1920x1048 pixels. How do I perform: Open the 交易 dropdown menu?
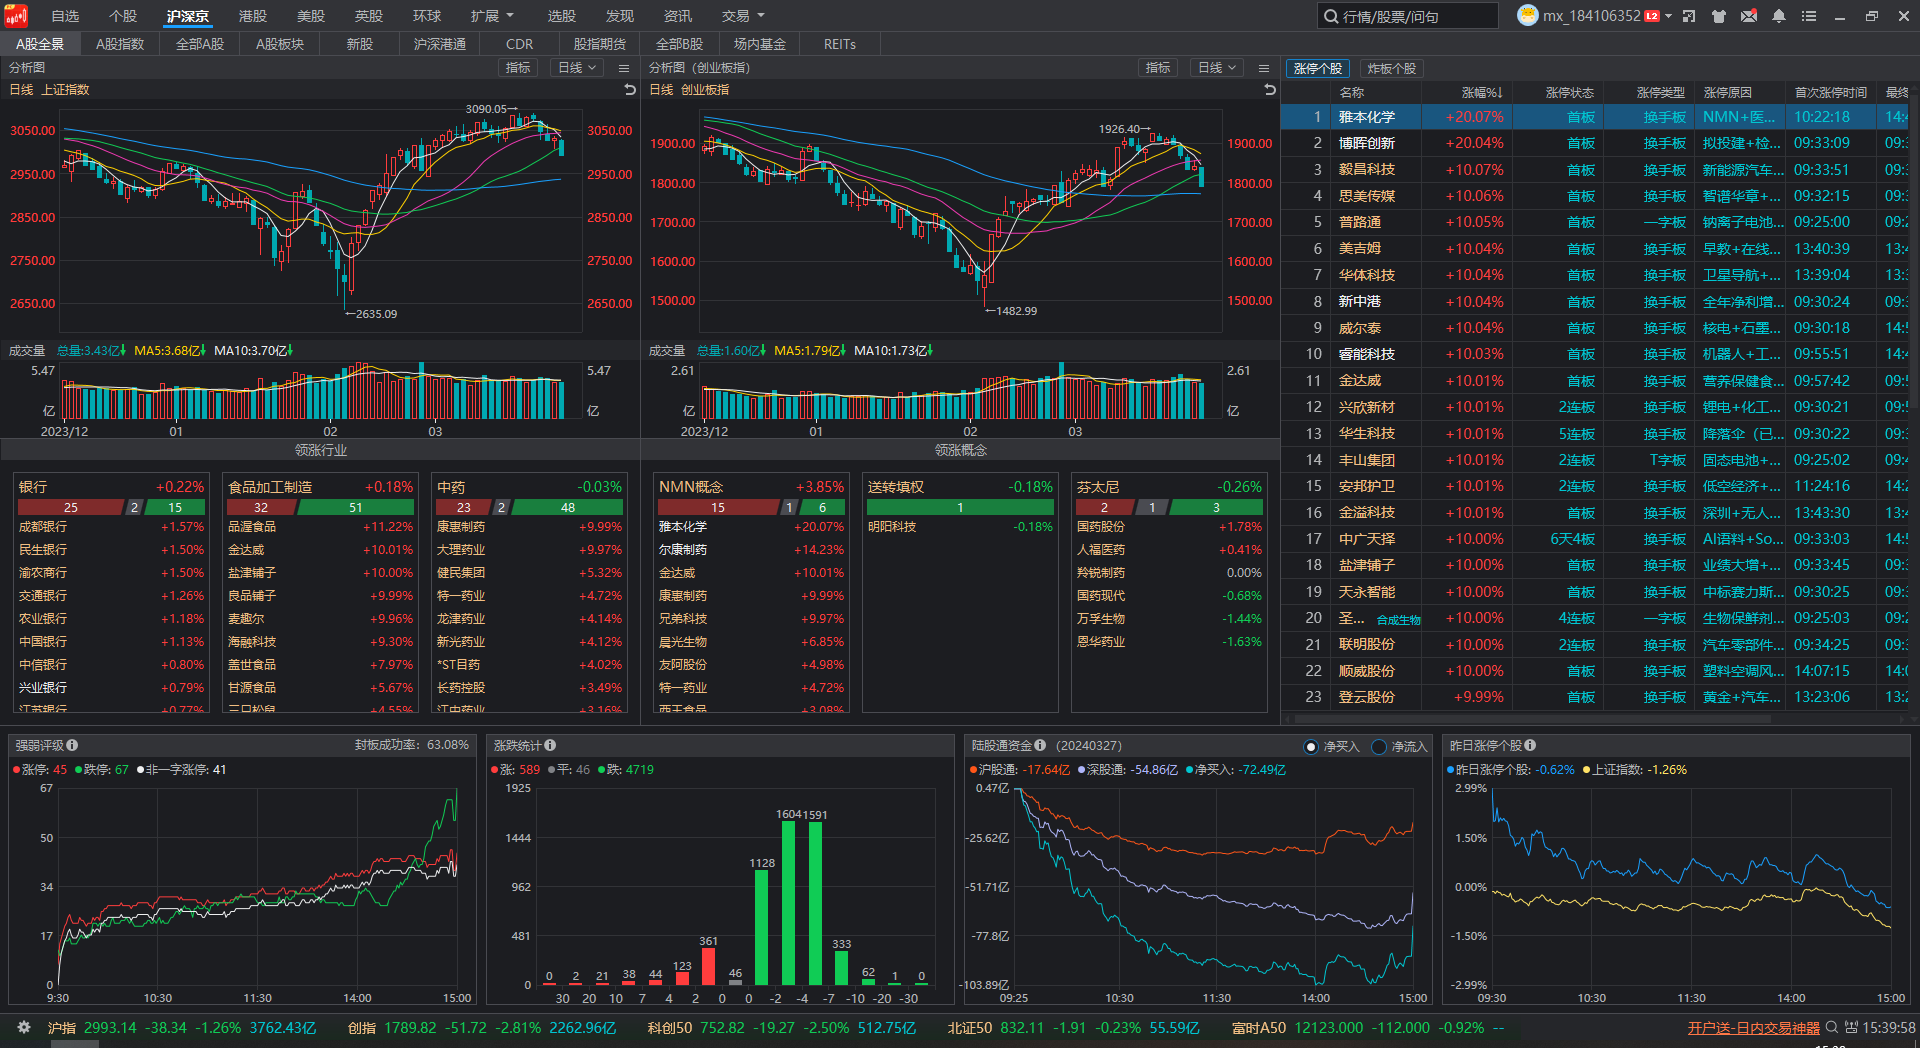pyautogui.click(x=743, y=16)
